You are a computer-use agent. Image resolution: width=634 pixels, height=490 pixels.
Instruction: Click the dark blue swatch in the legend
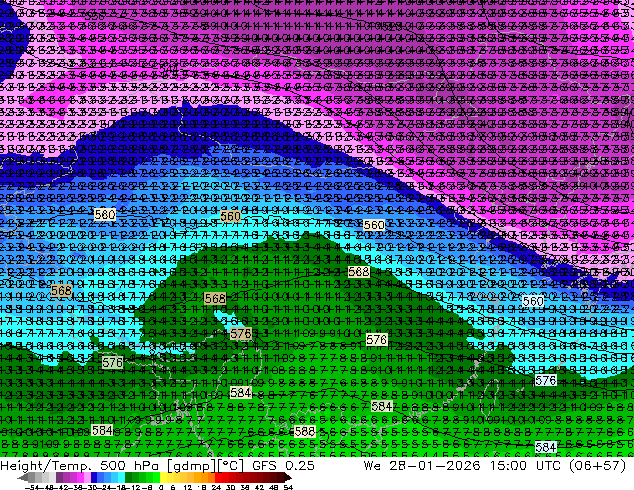click(94, 478)
